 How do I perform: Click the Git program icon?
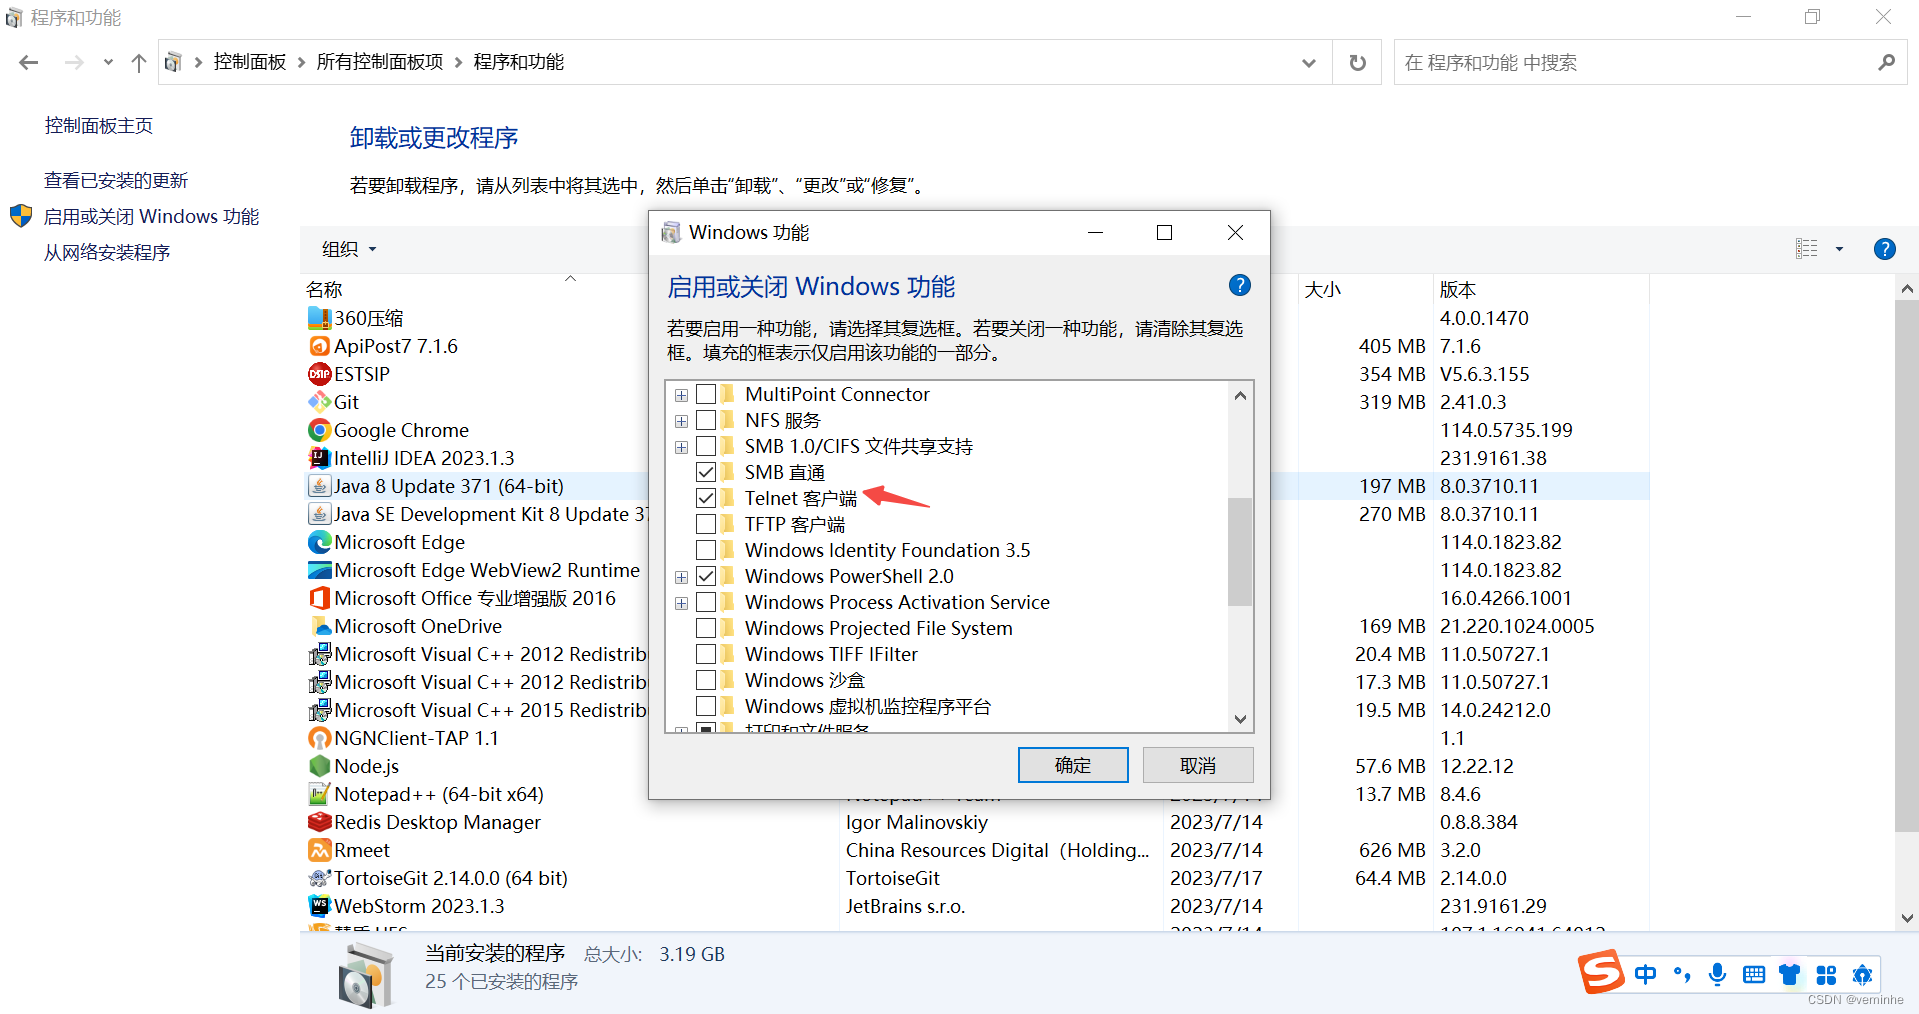(x=319, y=402)
